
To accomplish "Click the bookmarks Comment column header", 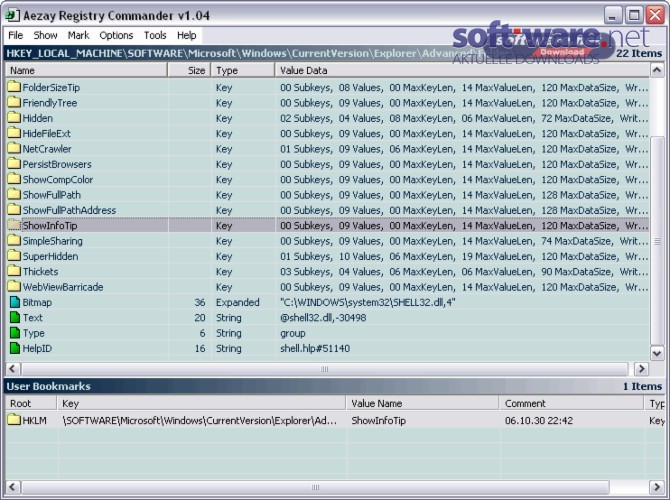I will [571, 403].
